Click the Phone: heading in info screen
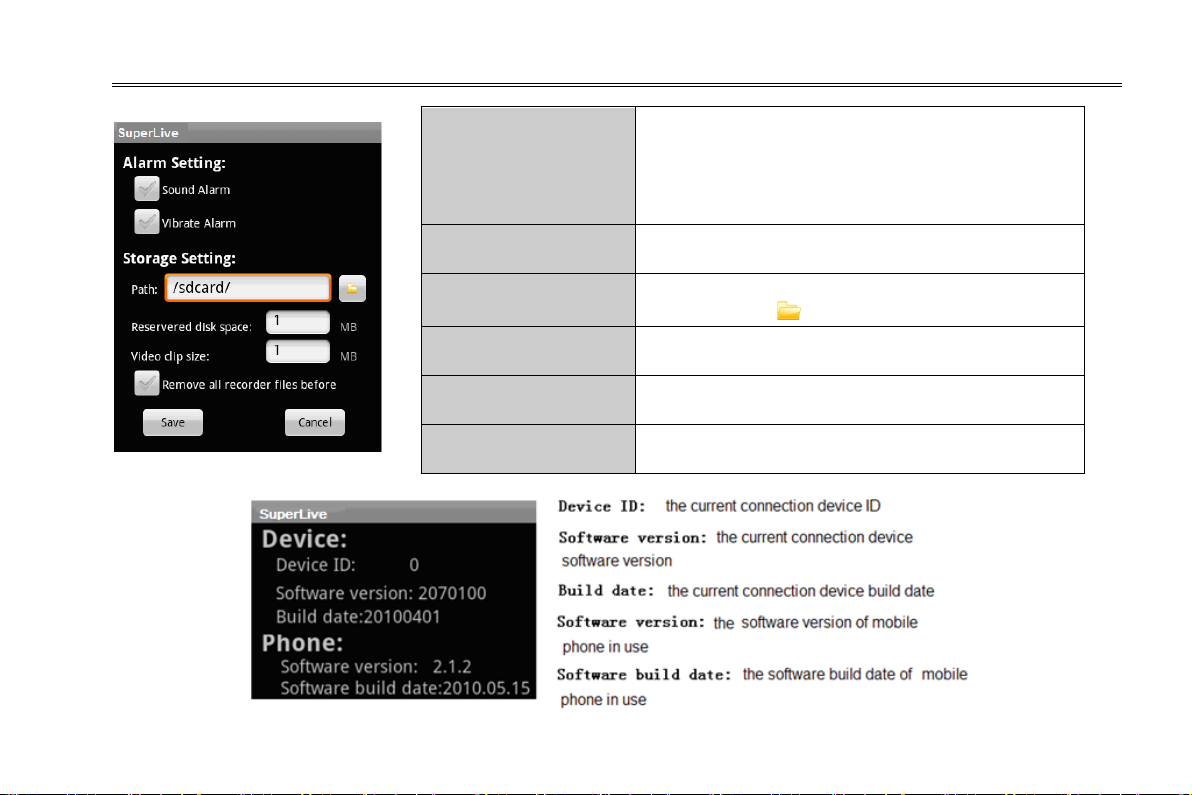This screenshot has height=795, width=1192. (x=302, y=643)
